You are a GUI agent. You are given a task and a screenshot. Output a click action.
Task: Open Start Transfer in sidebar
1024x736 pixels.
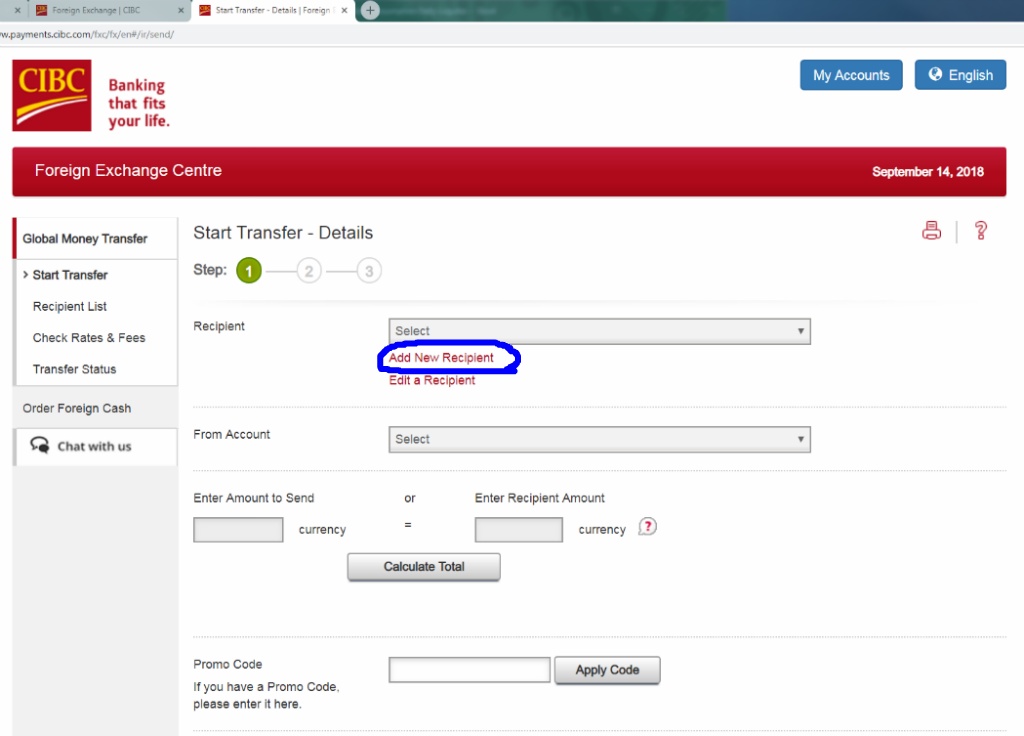[x=70, y=275]
